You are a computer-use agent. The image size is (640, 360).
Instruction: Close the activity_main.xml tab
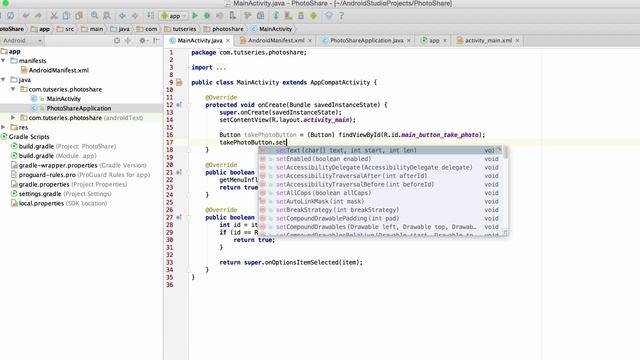[x=517, y=40]
